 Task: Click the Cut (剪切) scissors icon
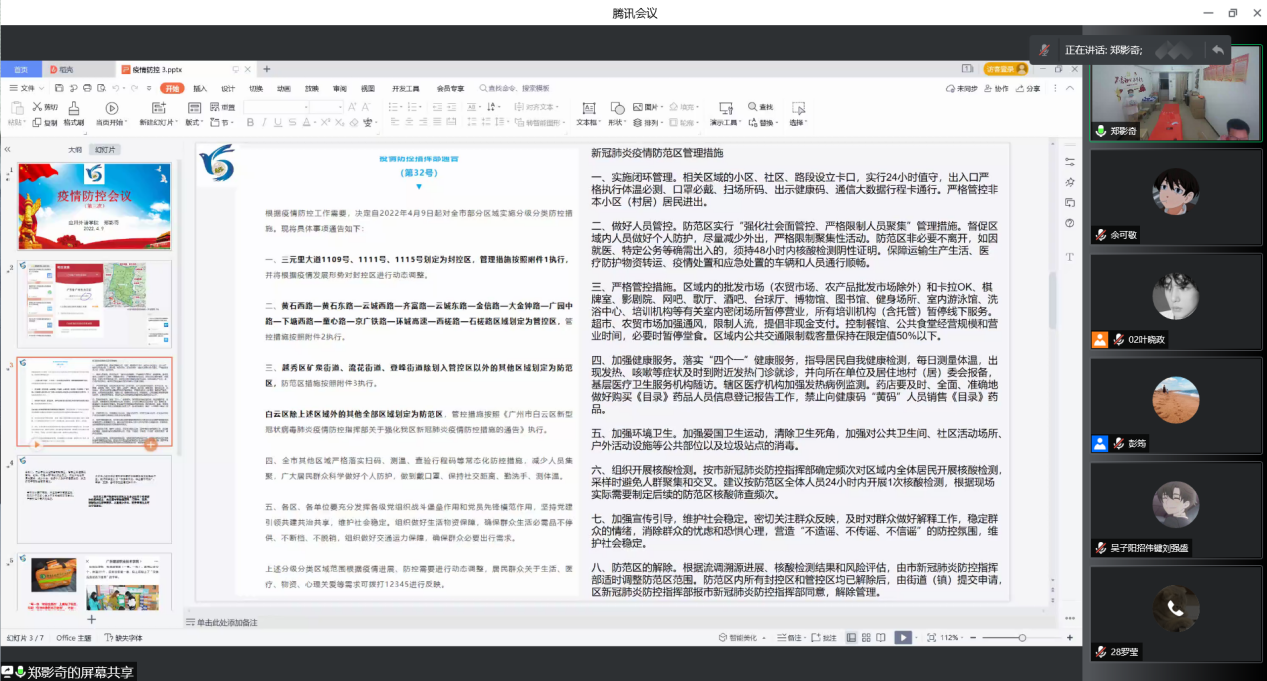pos(37,107)
